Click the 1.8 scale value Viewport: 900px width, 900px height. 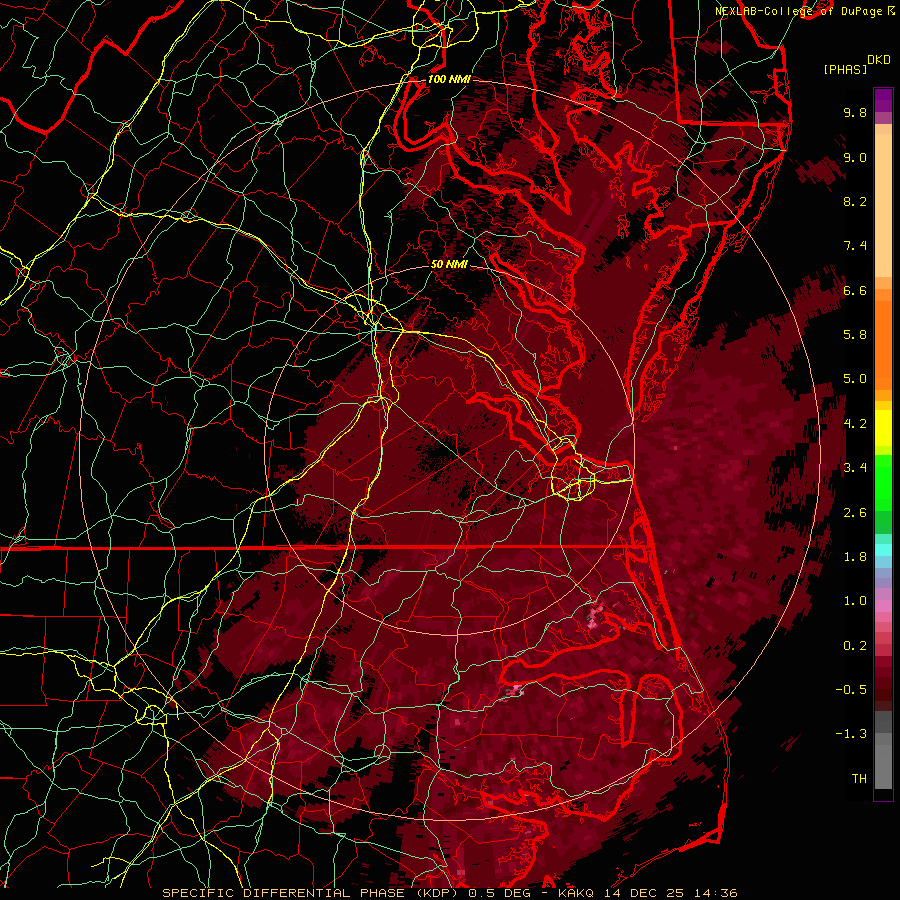click(x=855, y=557)
